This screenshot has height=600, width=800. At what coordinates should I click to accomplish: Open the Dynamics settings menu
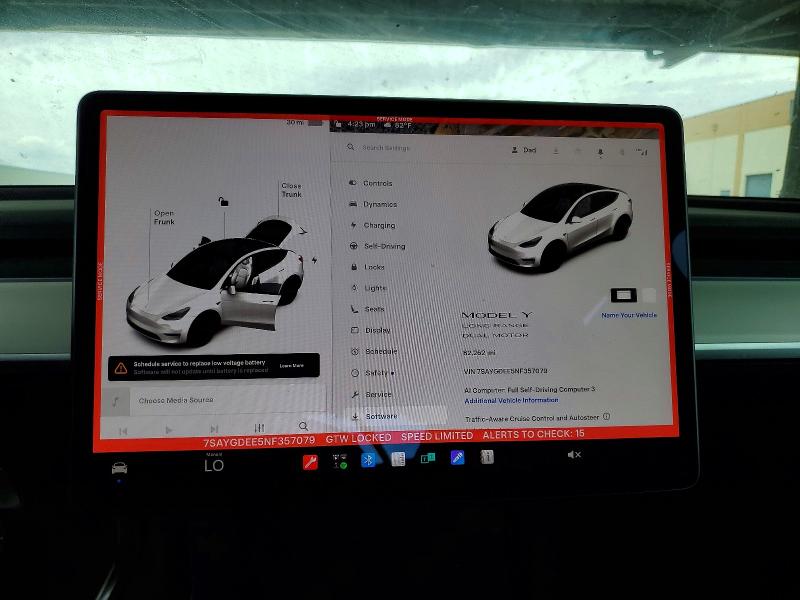coord(373,204)
